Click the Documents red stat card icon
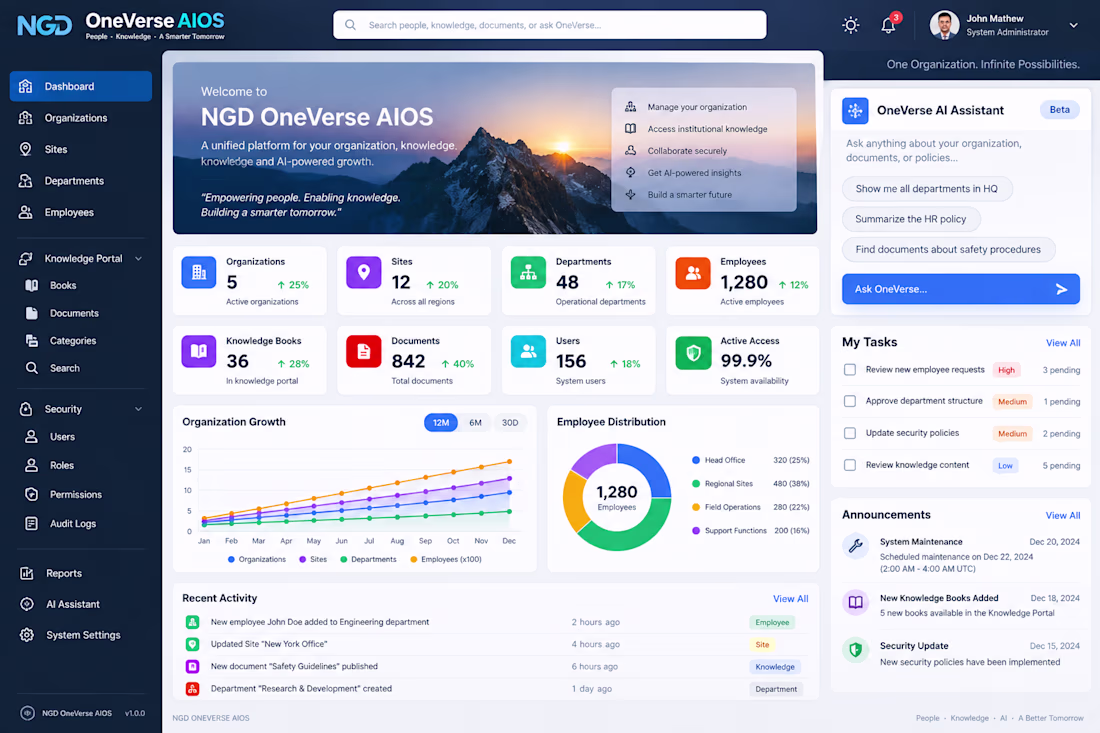This screenshot has height=733, width=1100. 363,351
